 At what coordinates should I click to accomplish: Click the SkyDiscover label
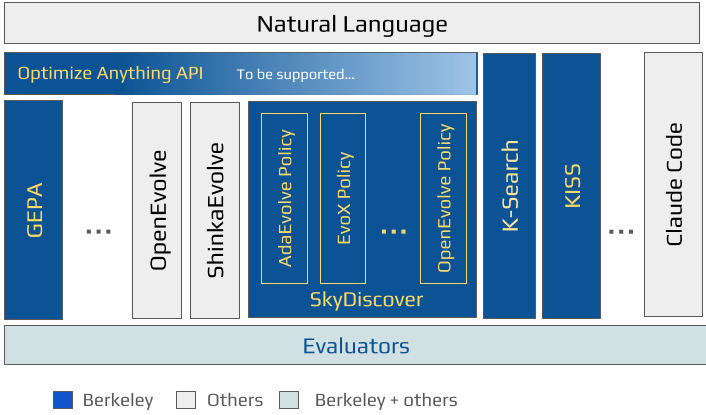pos(365,300)
